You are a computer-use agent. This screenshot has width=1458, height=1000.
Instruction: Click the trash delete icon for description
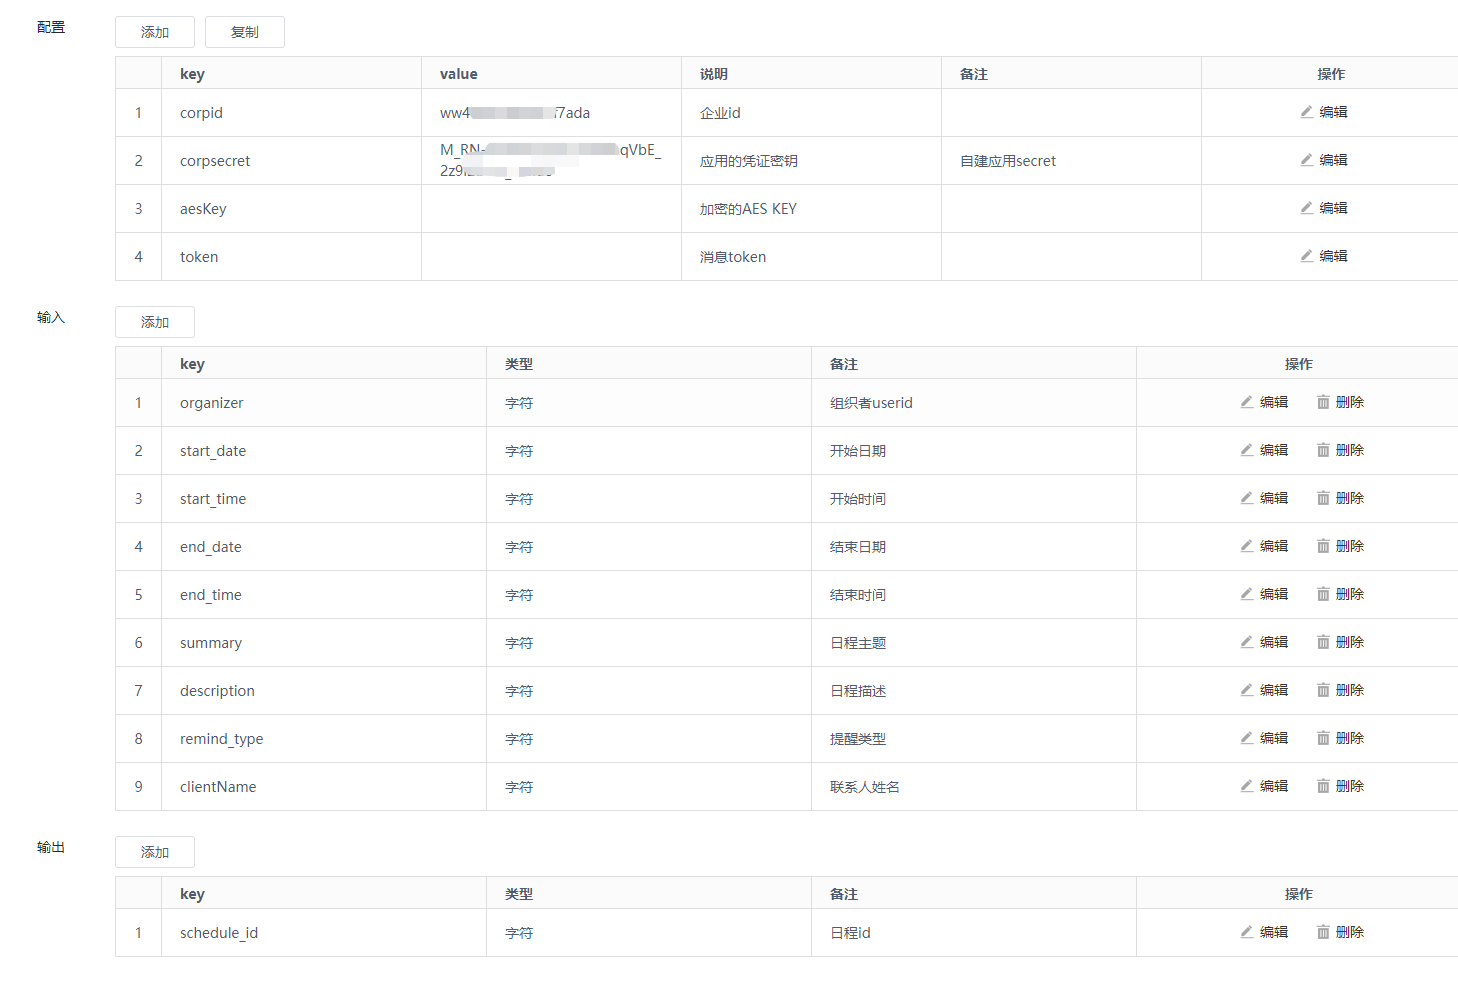(1323, 690)
